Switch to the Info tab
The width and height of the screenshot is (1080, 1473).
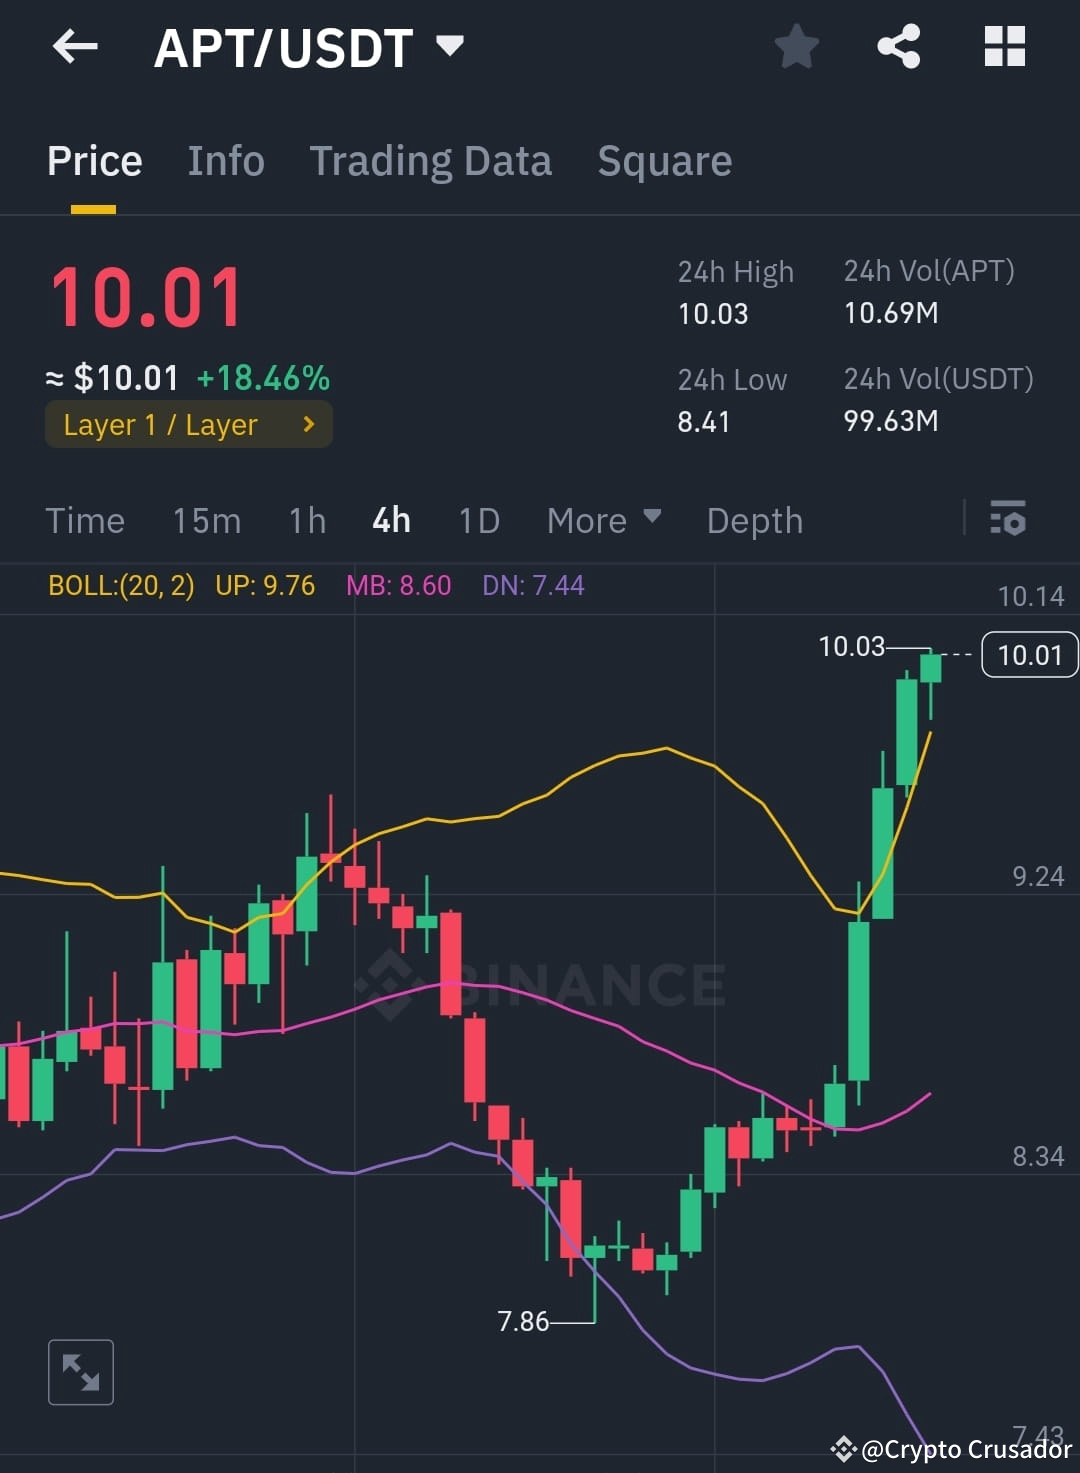pyautogui.click(x=225, y=161)
